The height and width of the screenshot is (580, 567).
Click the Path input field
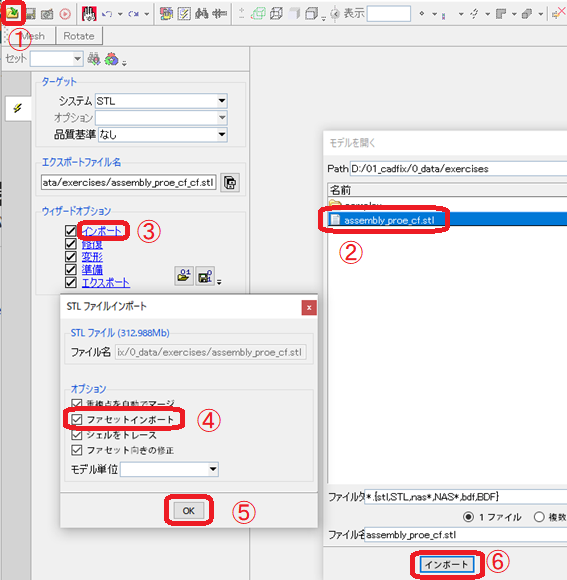pos(458,169)
